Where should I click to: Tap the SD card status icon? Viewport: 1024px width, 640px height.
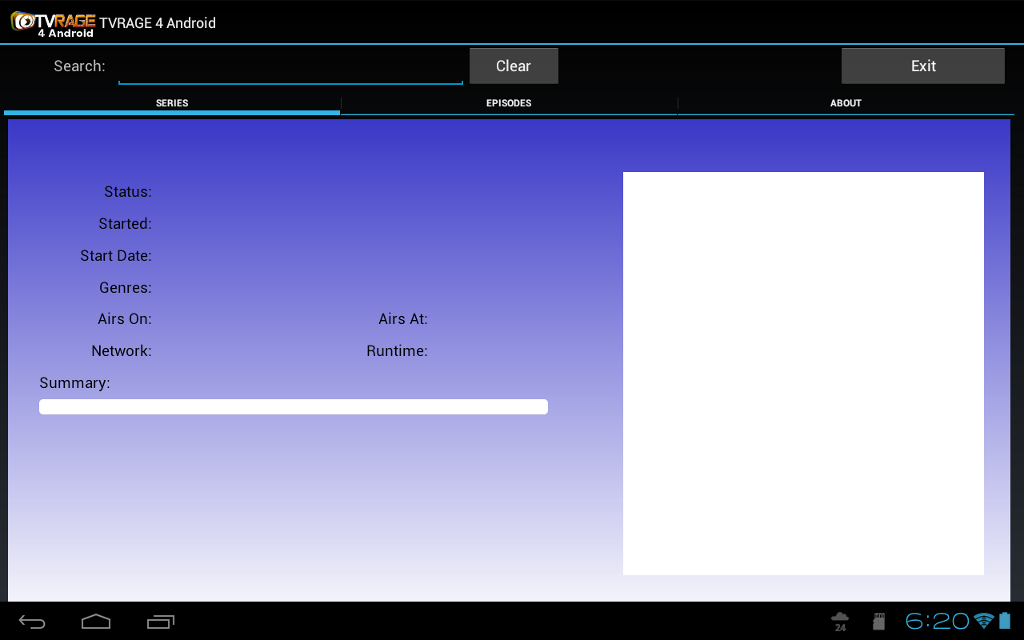[879, 622]
